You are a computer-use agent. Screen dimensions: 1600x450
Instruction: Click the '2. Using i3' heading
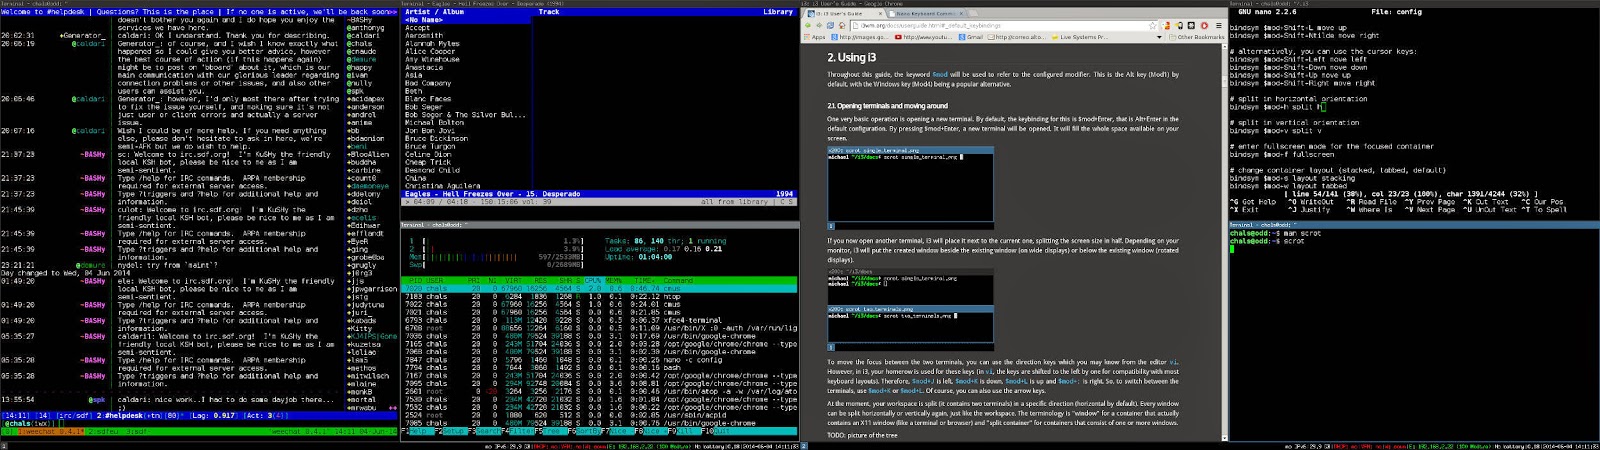(851, 57)
